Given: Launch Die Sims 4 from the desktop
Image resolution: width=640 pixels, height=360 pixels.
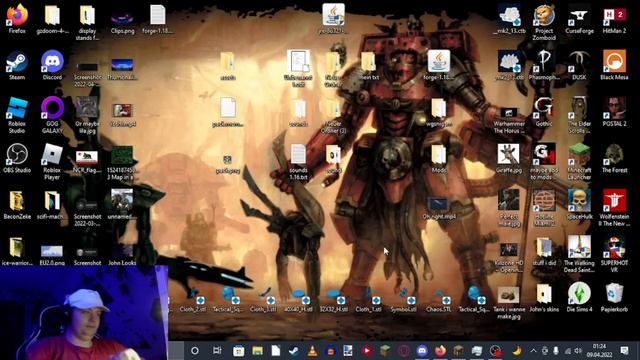Looking at the screenshot, I should [579, 297].
